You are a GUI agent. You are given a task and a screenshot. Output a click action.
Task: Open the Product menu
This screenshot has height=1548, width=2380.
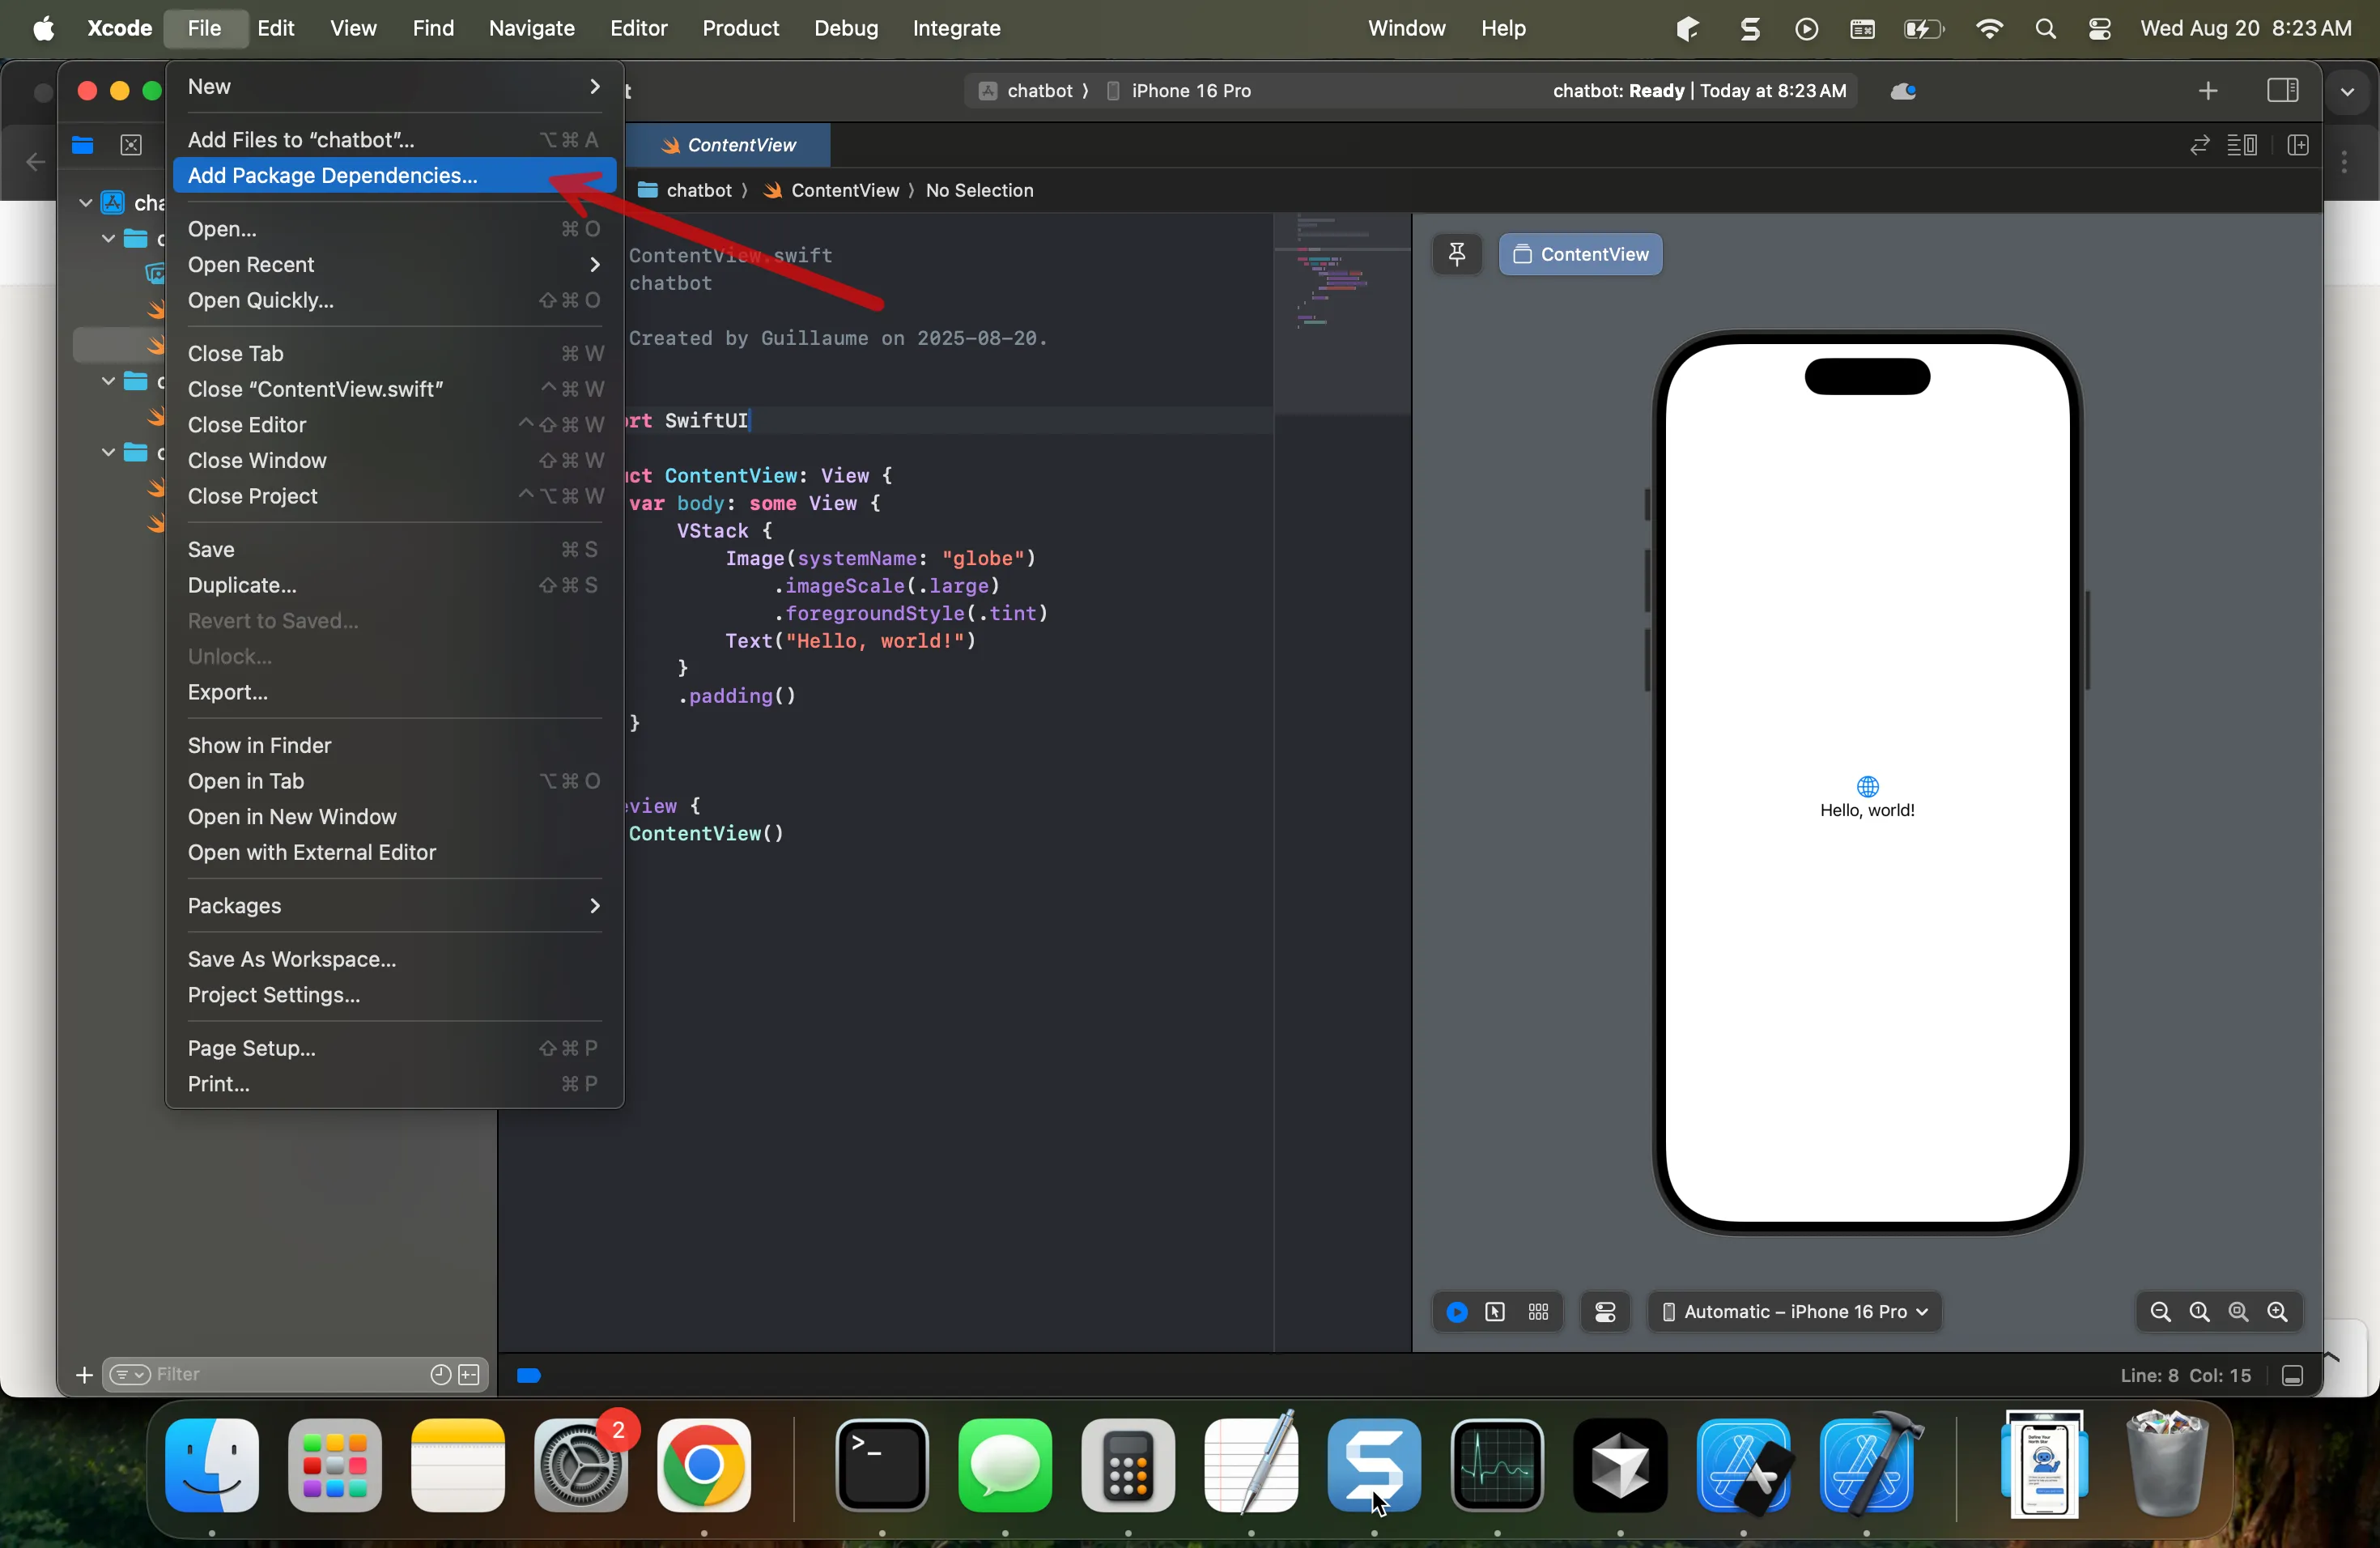click(740, 28)
